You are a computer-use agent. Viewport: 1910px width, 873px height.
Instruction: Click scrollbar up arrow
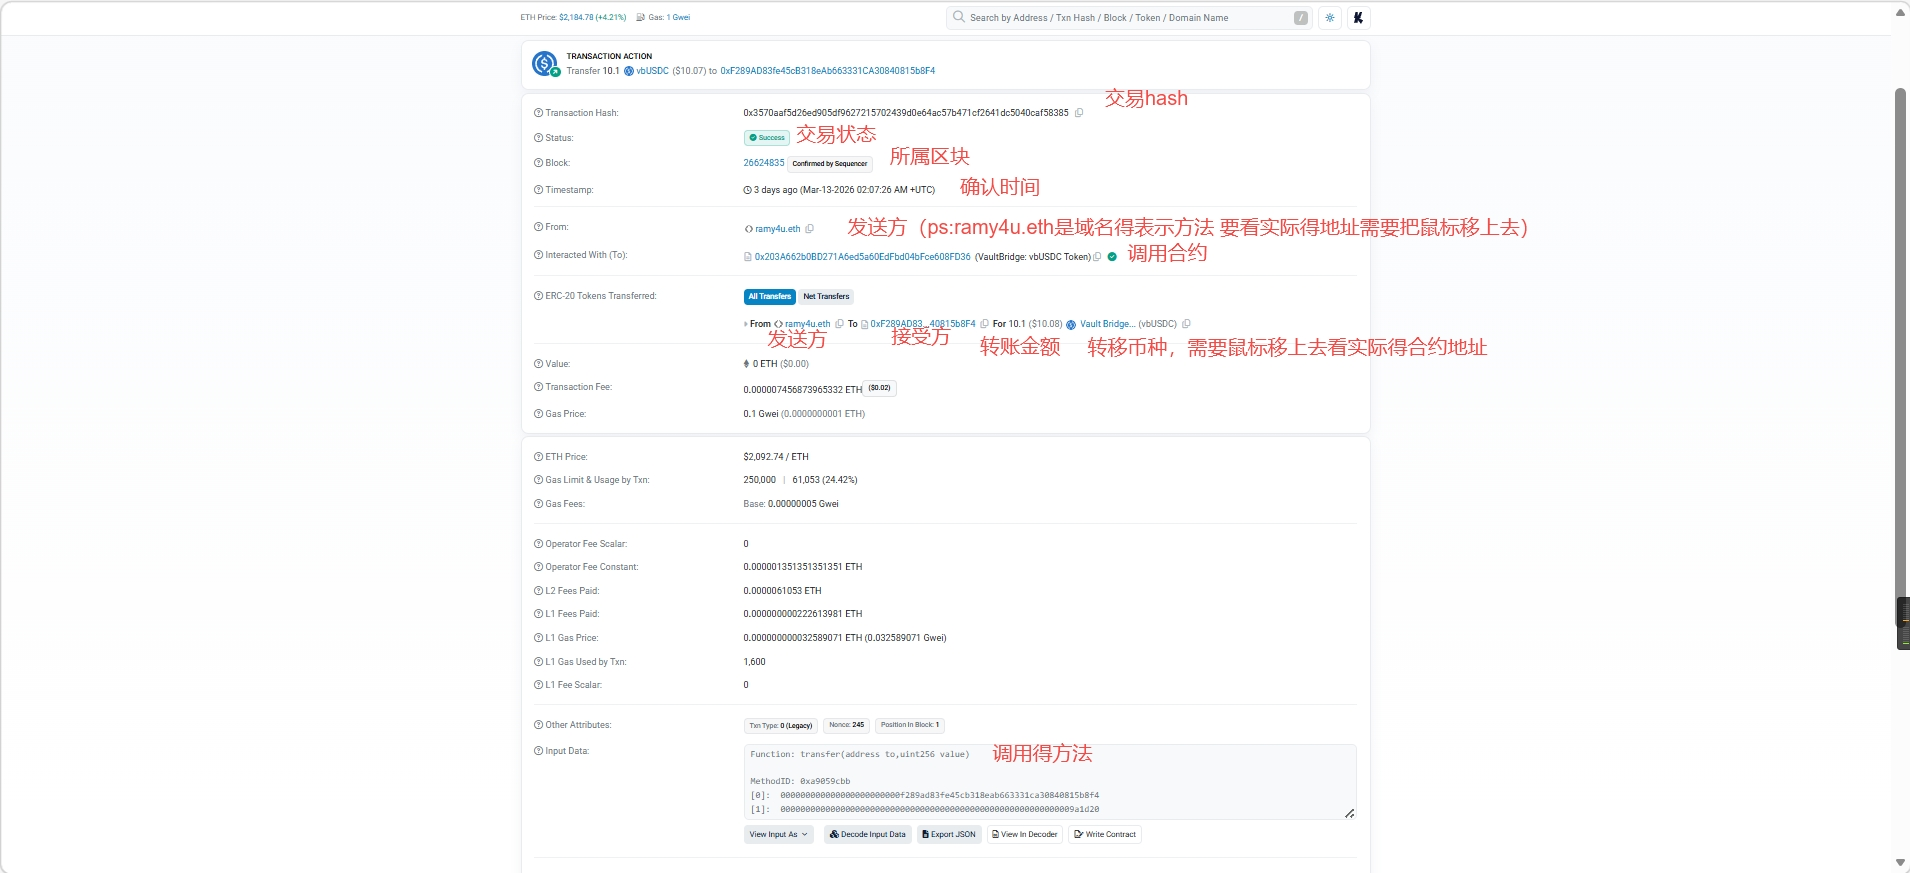tap(1901, 12)
